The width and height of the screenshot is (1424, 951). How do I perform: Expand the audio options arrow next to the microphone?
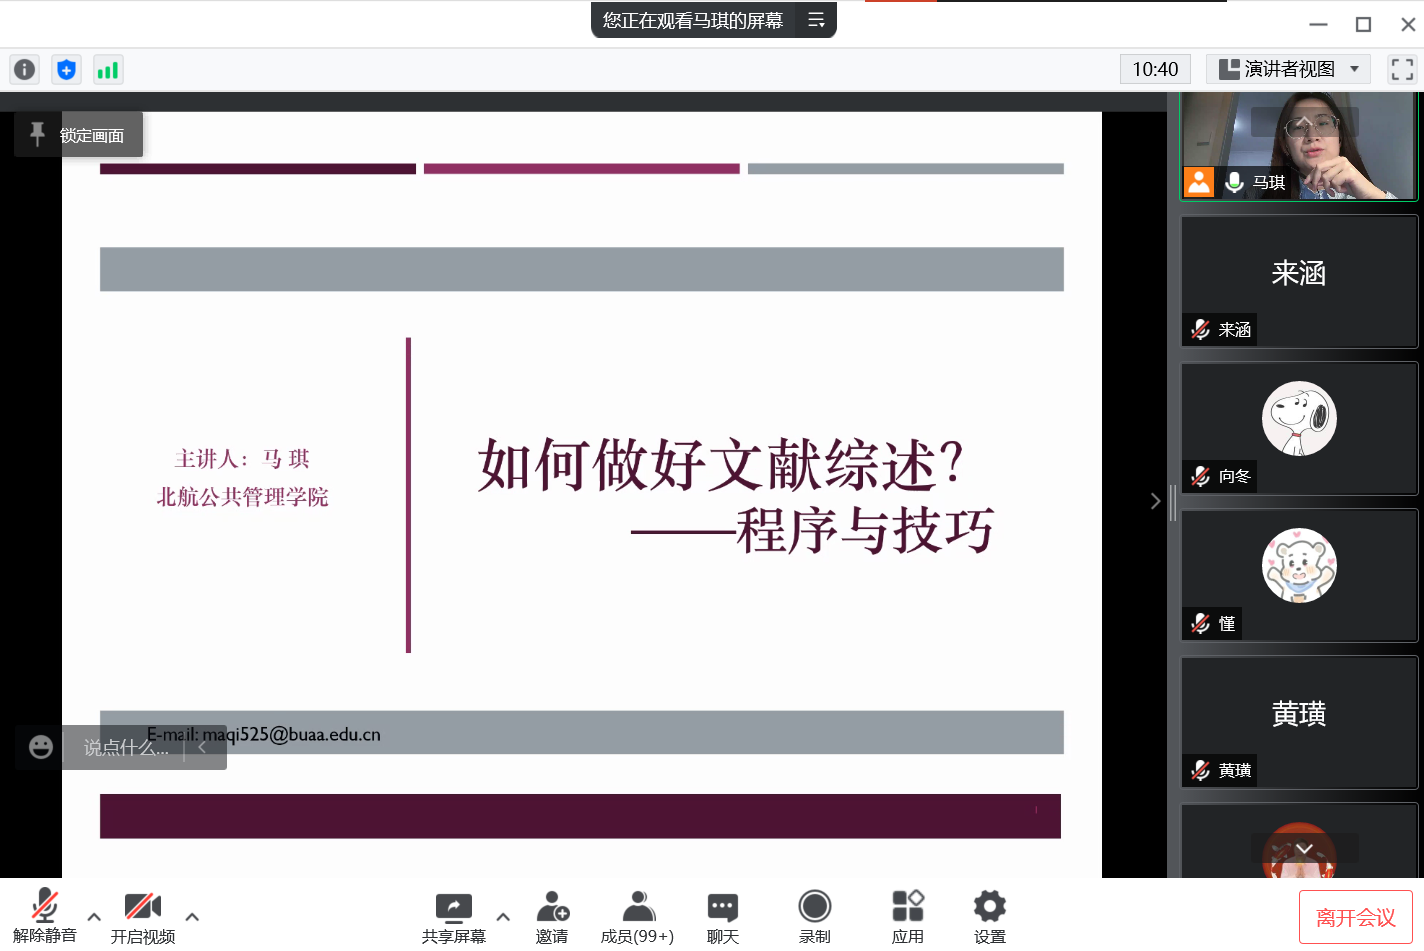(94, 916)
